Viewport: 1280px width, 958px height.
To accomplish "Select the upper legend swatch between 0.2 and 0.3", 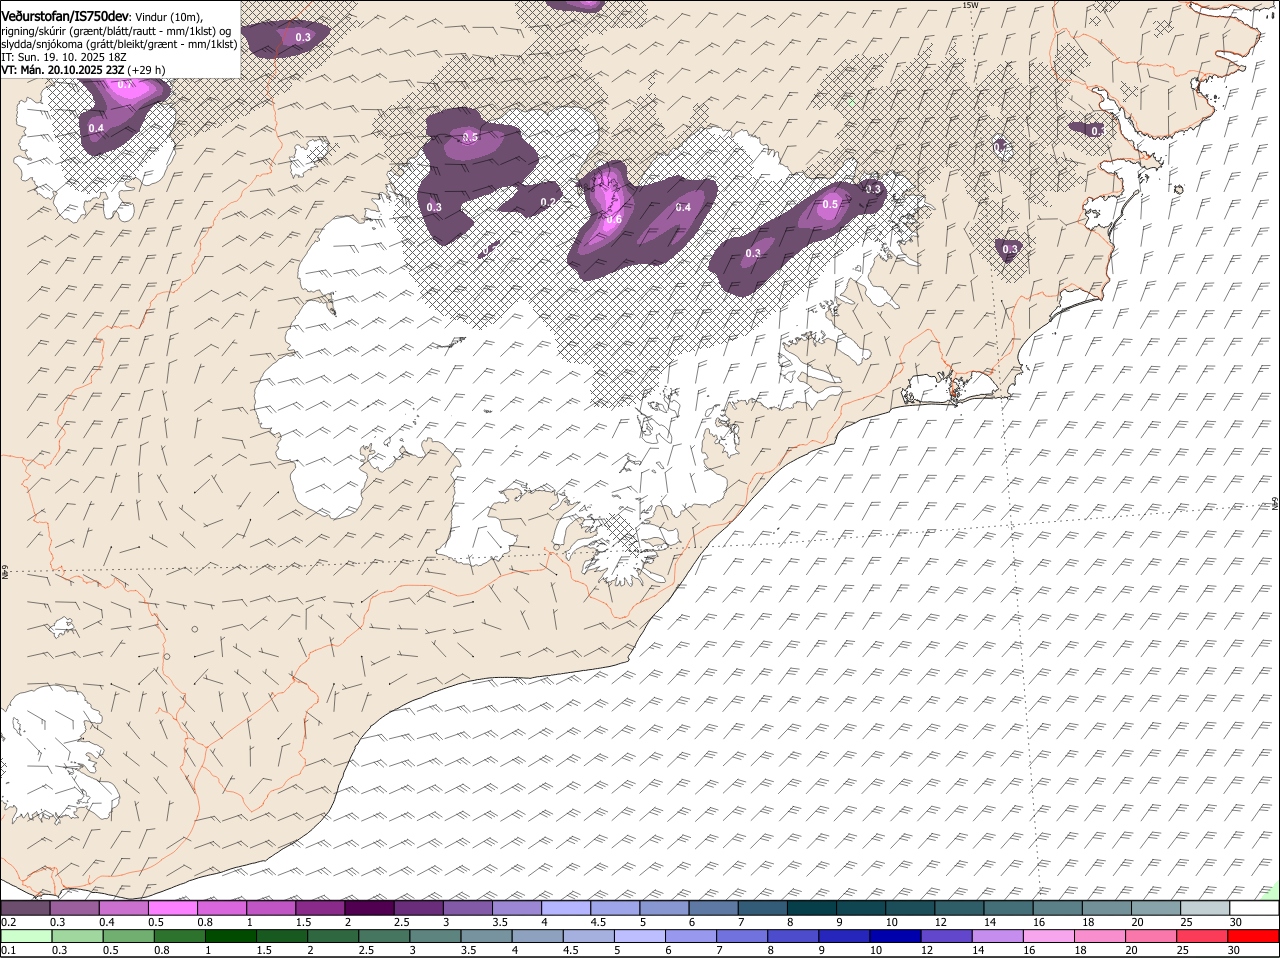I will tap(25, 908).
